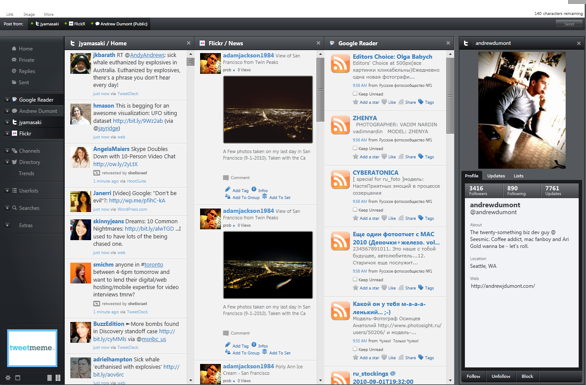Open Tags for Editors Choice: Olga Babych
This screenshot has height=385, width=586.
point(426,102)
